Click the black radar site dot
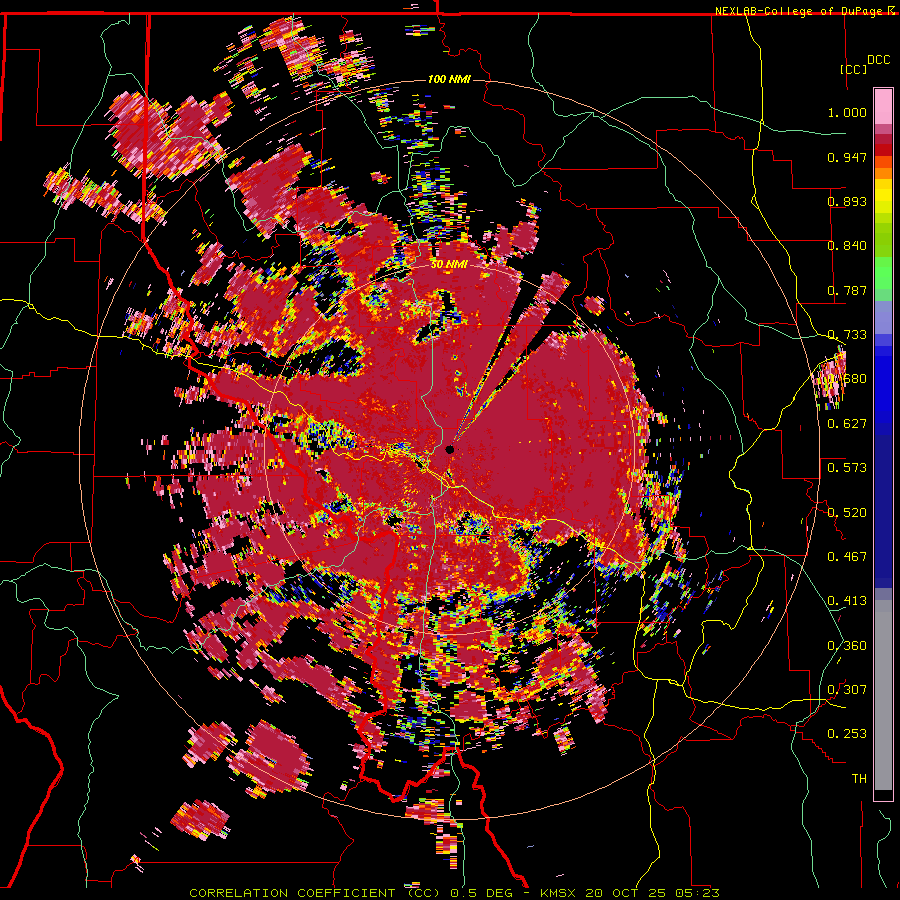 (x=449, y=449)
